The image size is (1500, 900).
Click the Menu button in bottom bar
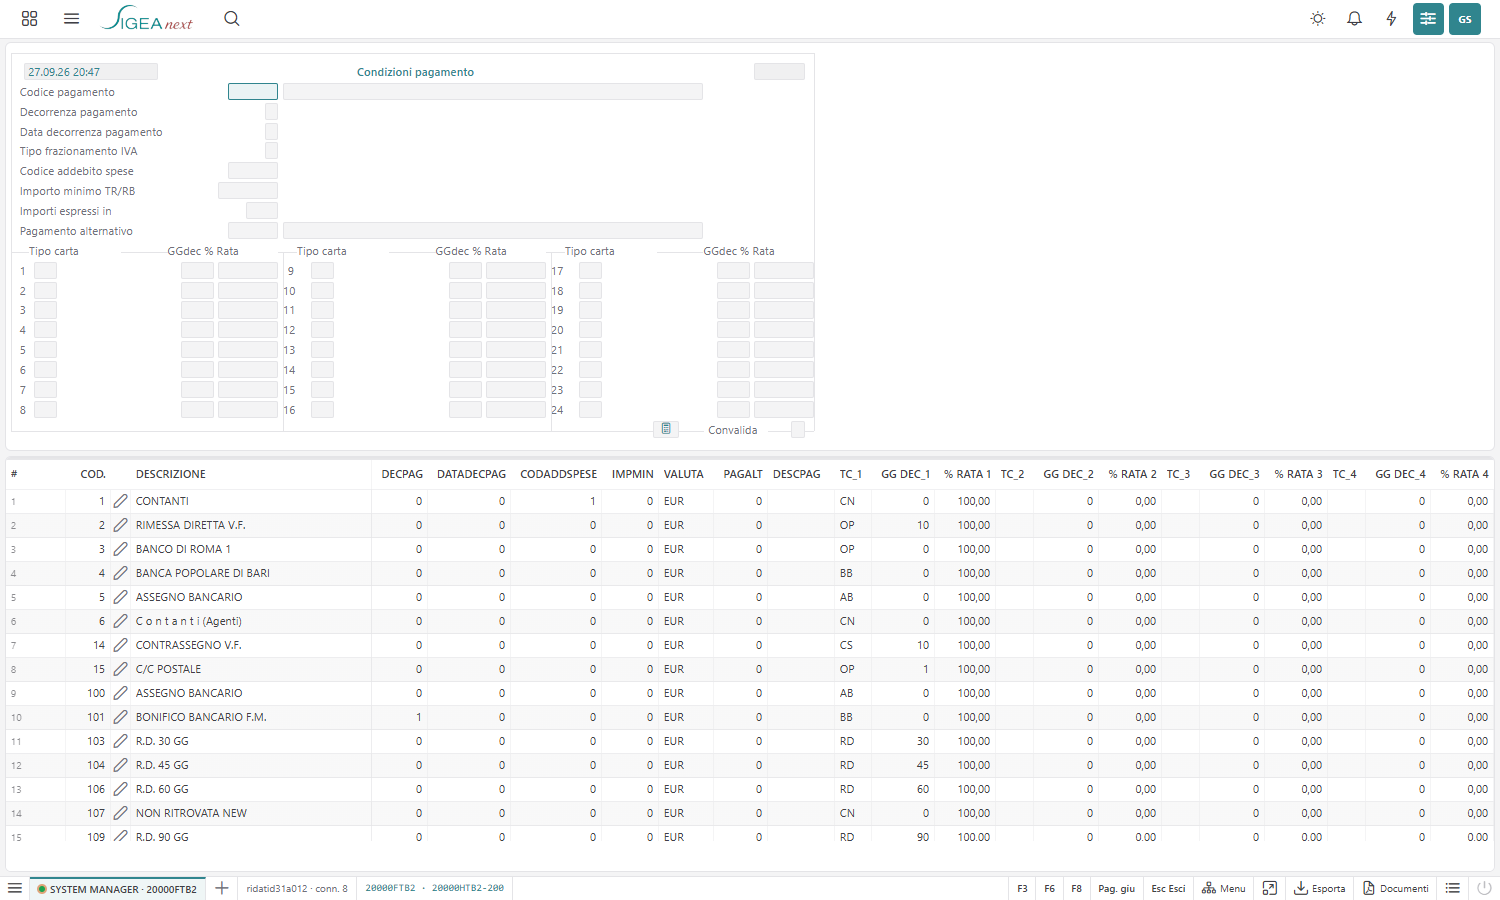click(1224, 888)
